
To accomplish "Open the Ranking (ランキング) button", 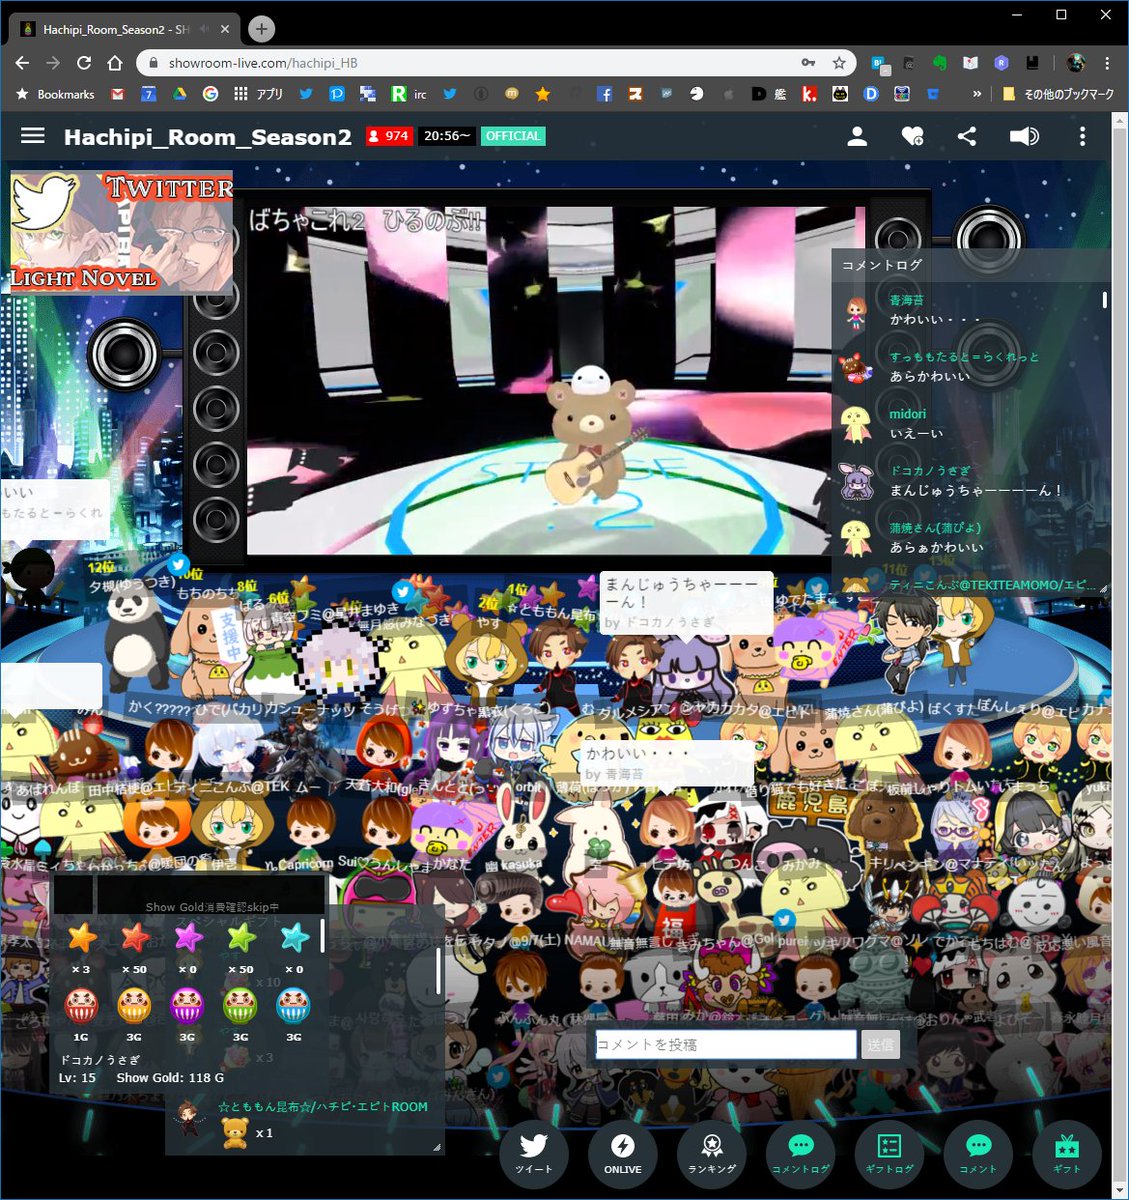I will tap(711, 1152).
